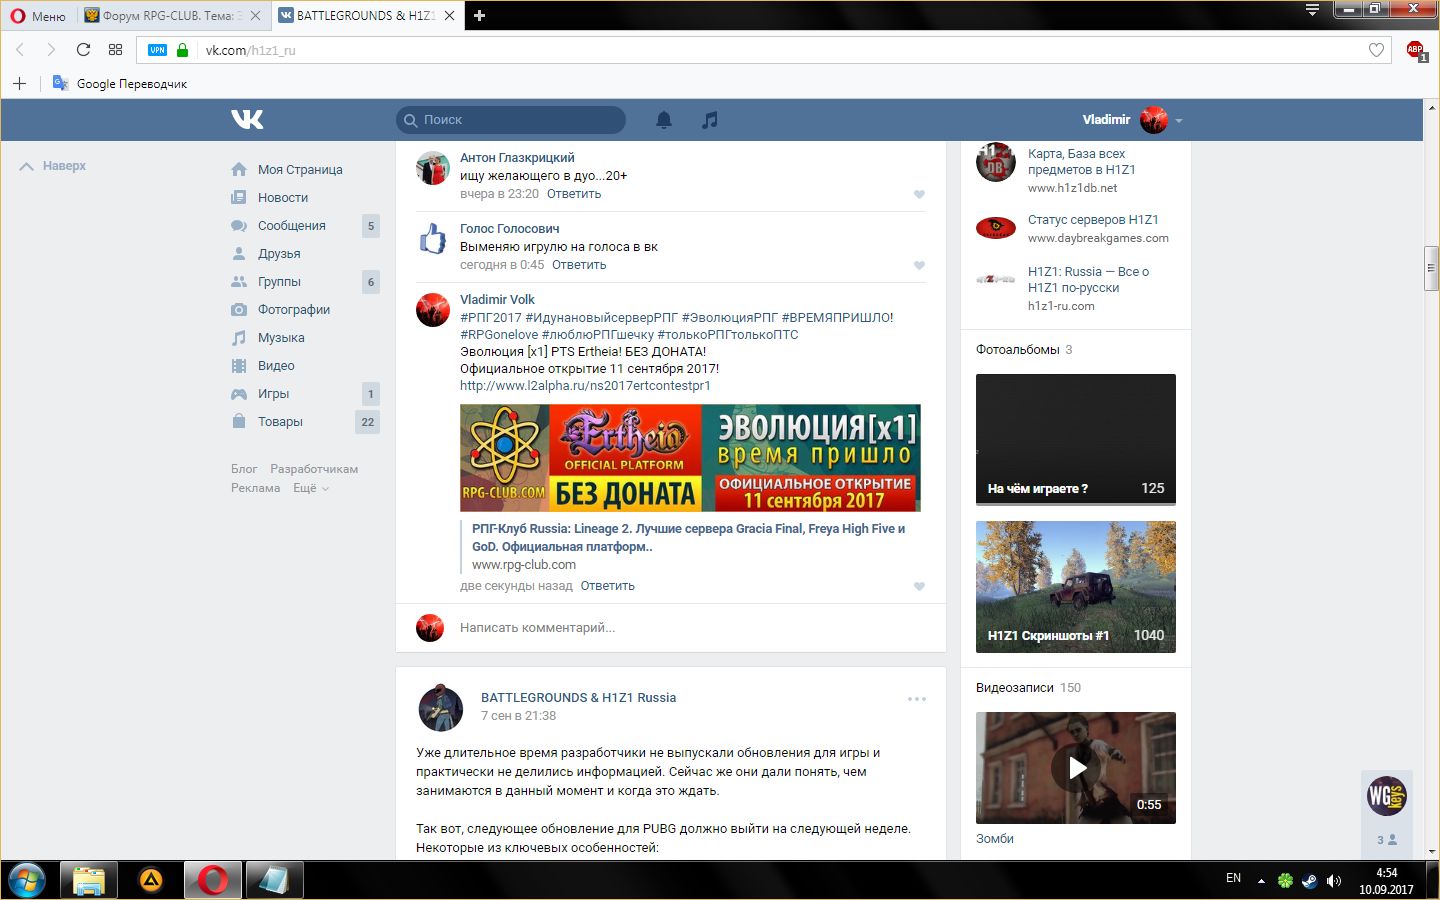Play the Зомби video
Screen dimensions: 1440x900
[1076, 768]
